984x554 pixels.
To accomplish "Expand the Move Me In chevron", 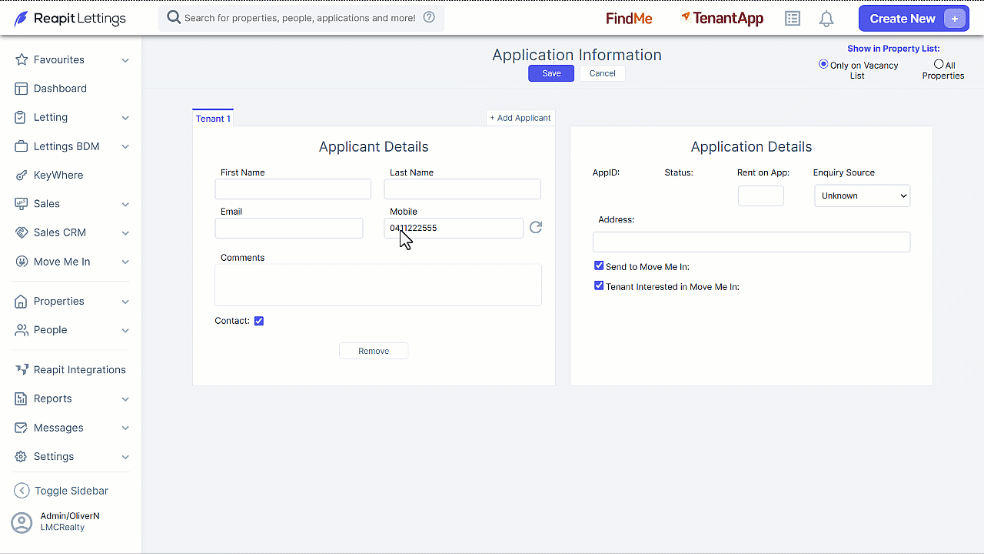I will [125, 262].
